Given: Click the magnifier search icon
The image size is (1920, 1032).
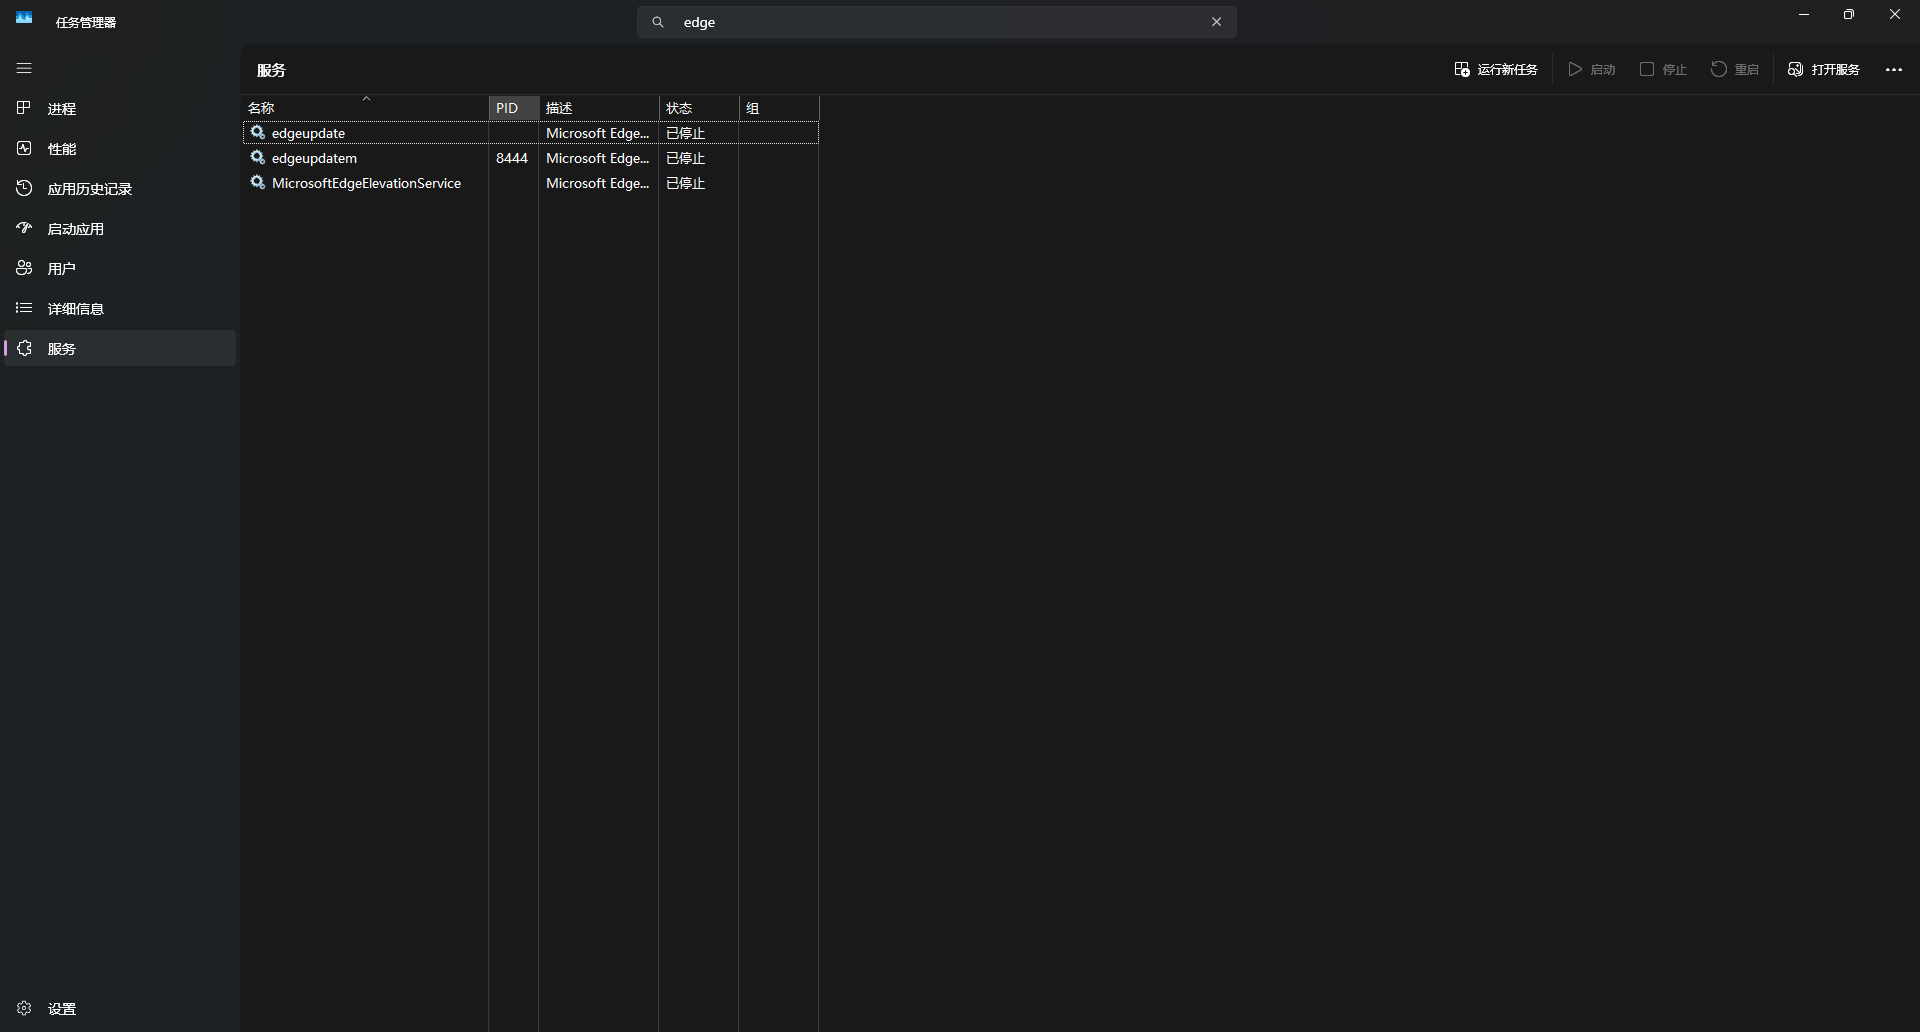Looking at the screenshot, I should [658, 22].
